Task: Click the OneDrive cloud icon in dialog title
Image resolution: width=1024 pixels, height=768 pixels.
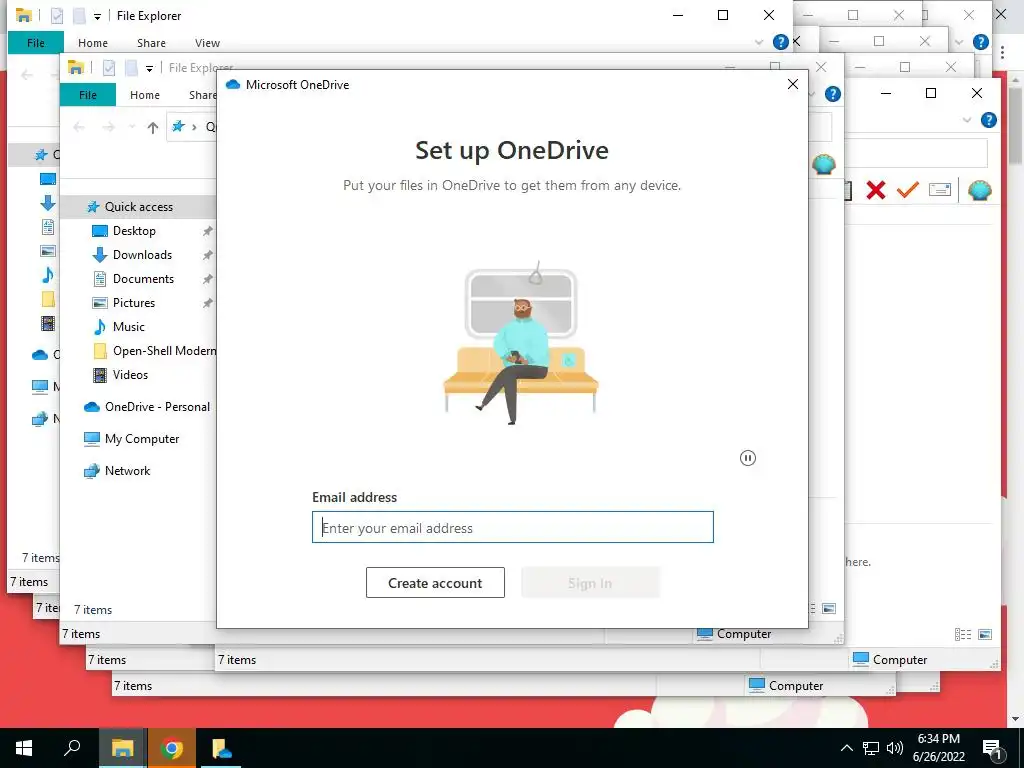Action: pos(233,84)
